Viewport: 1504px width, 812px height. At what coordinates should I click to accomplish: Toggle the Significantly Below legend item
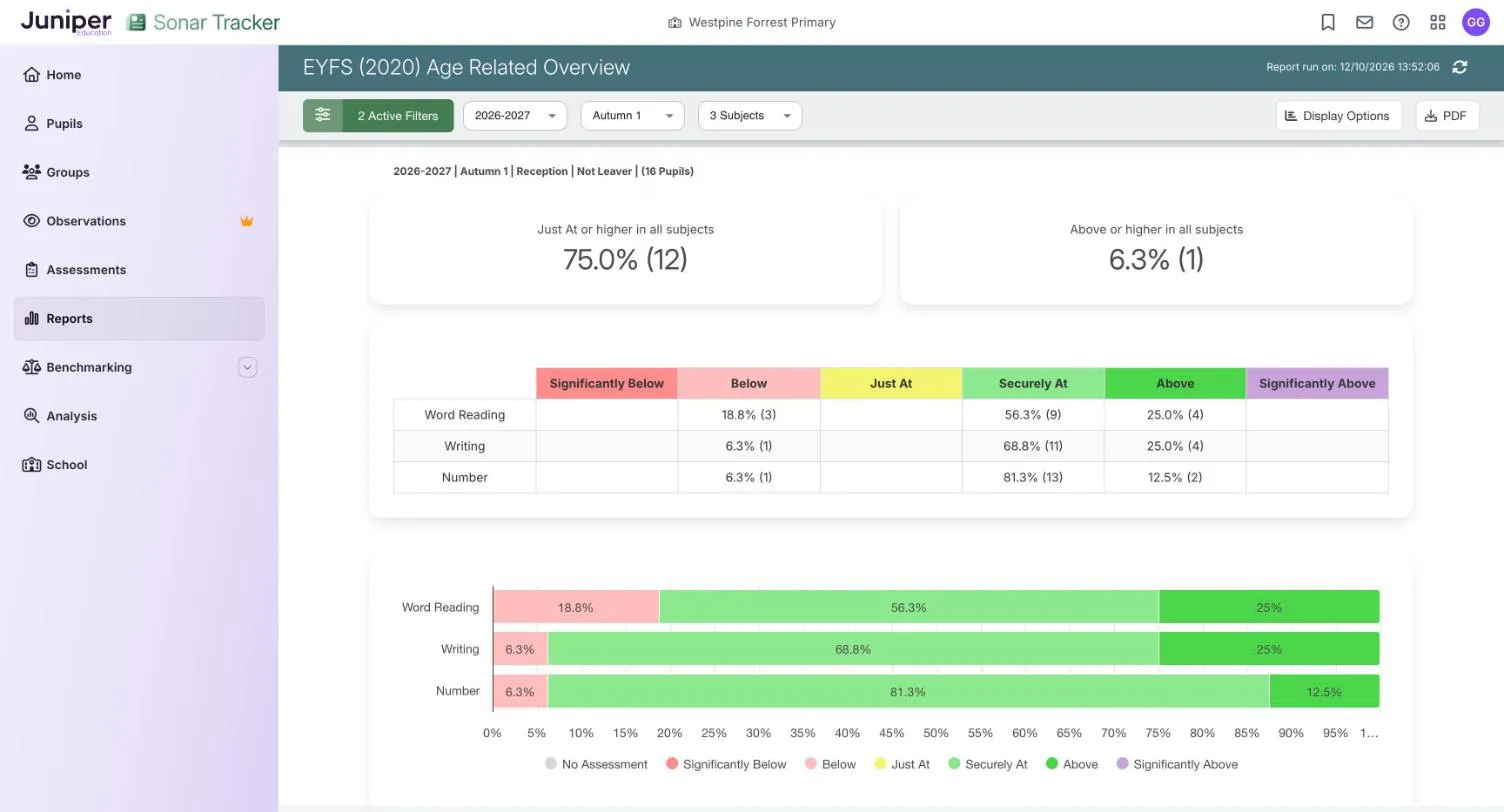tap(726, 764)
